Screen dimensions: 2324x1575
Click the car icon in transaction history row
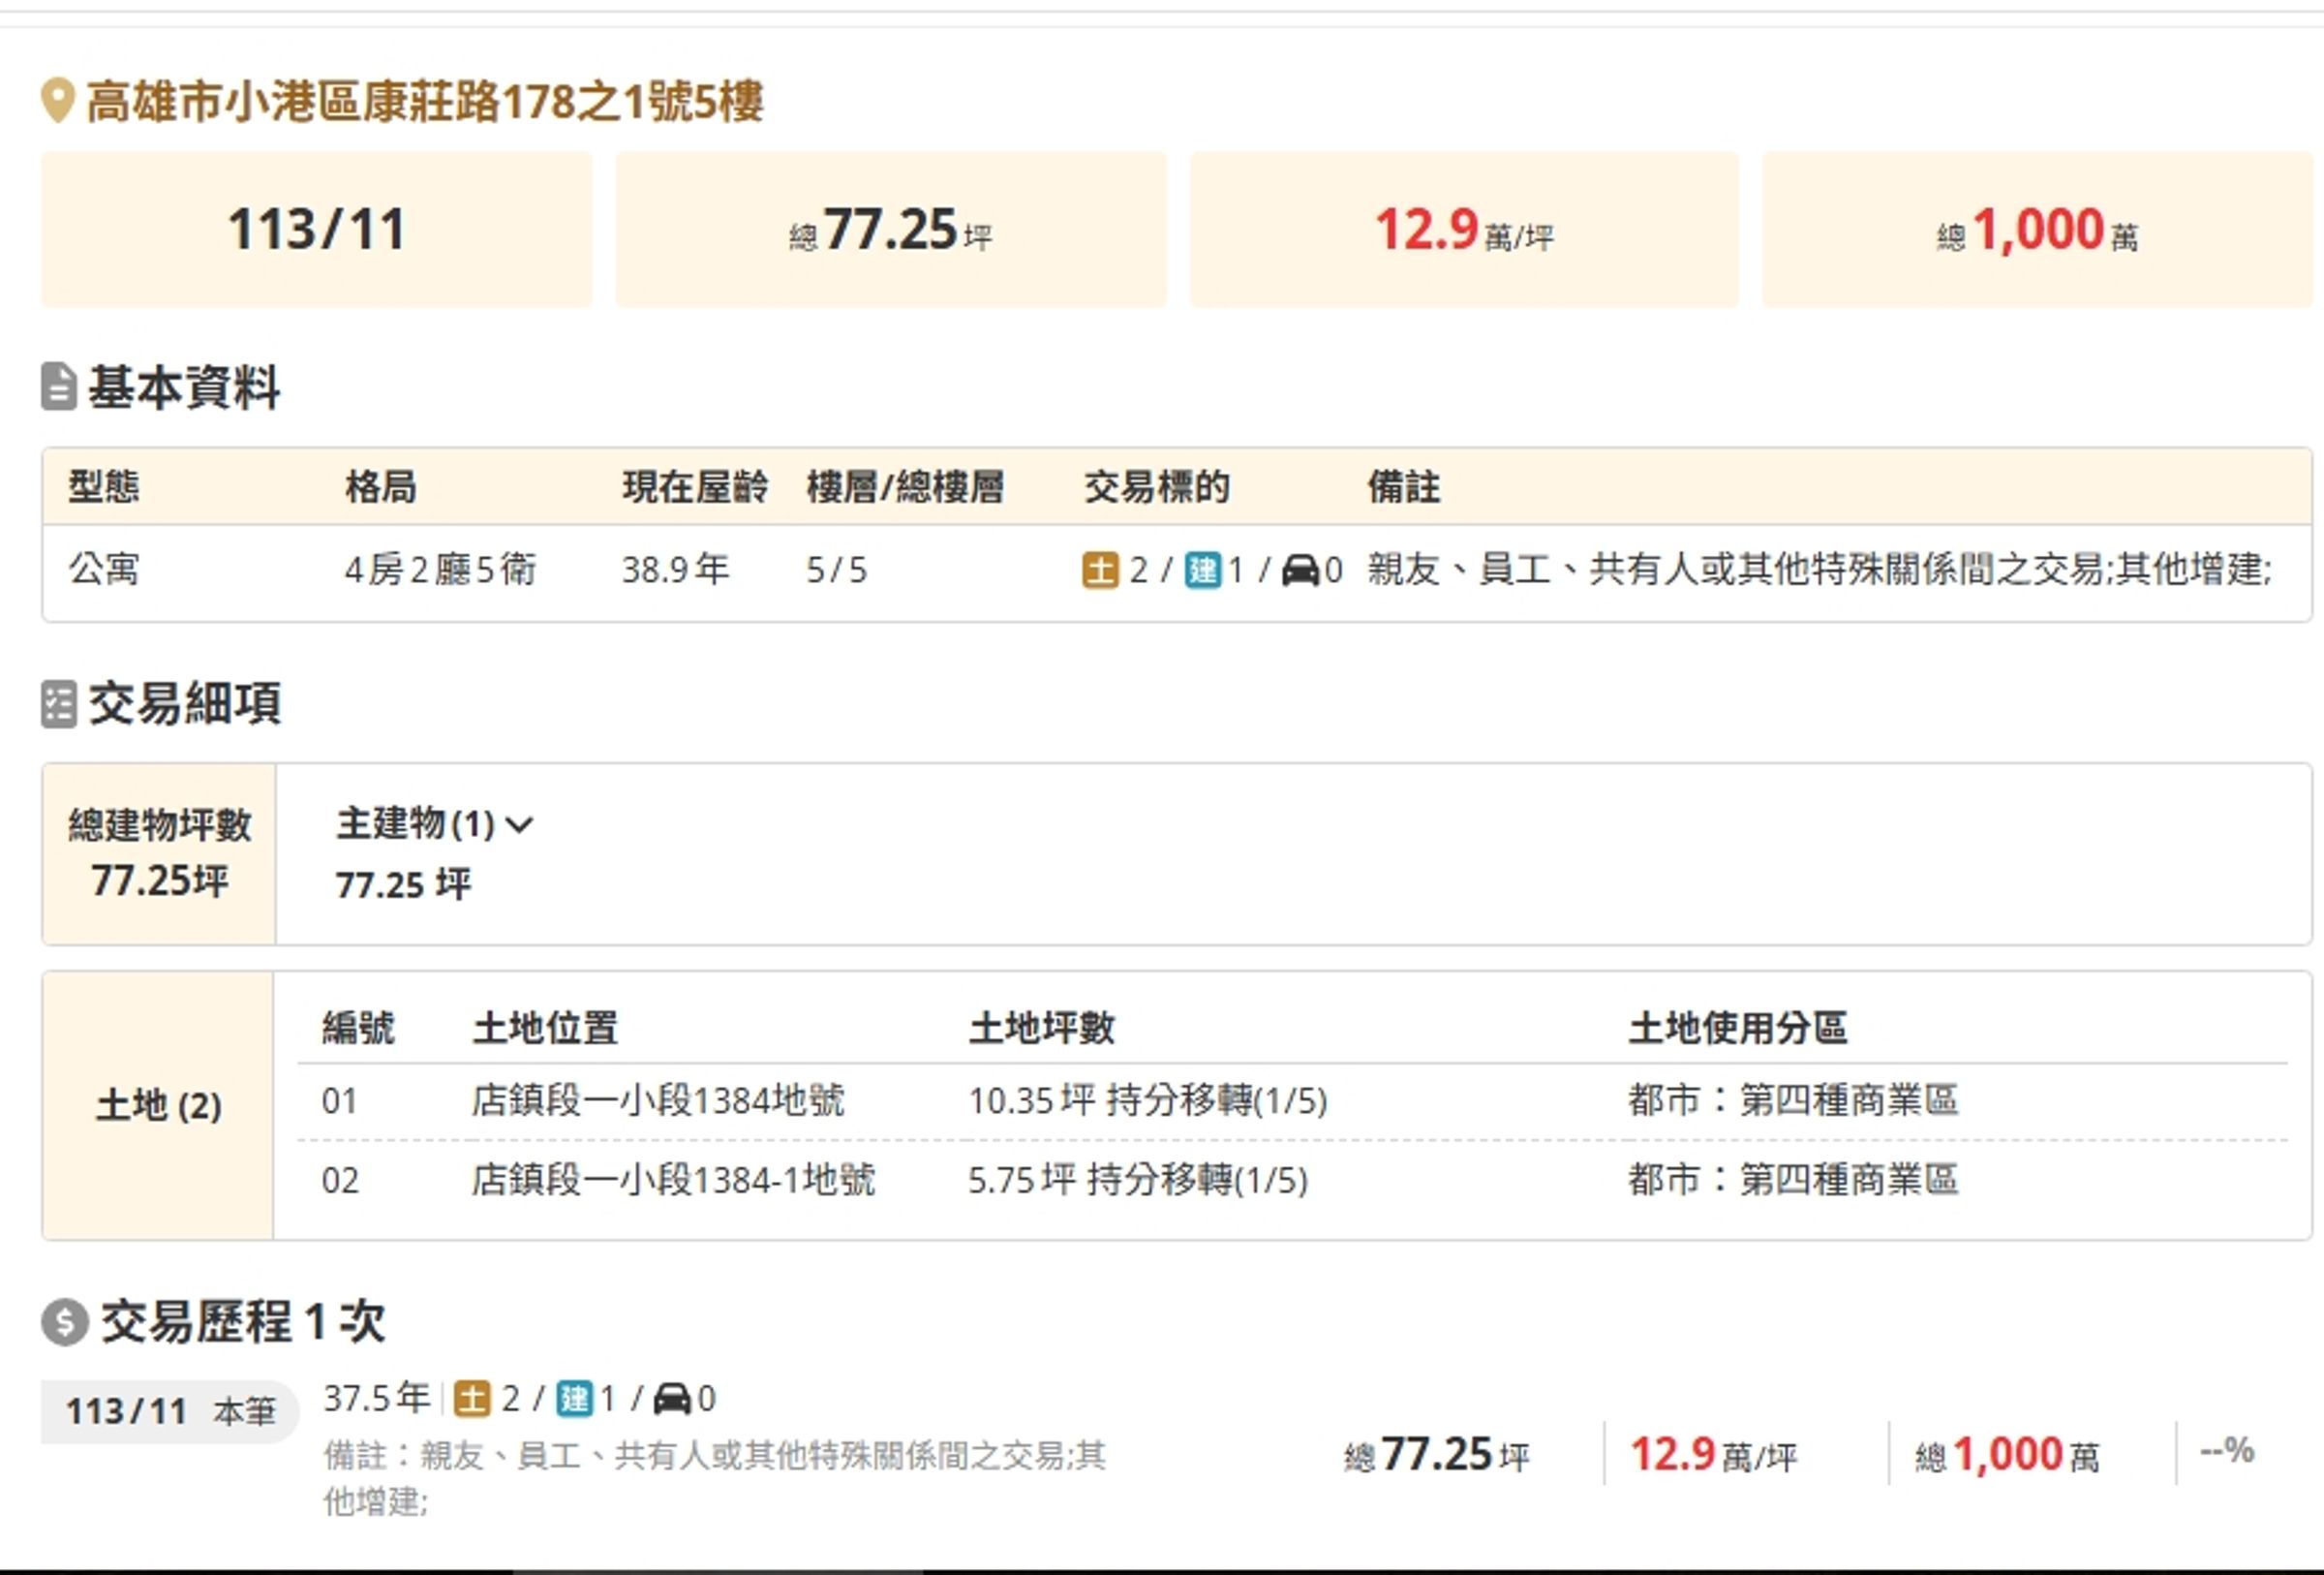click(x=672, y=1398)
